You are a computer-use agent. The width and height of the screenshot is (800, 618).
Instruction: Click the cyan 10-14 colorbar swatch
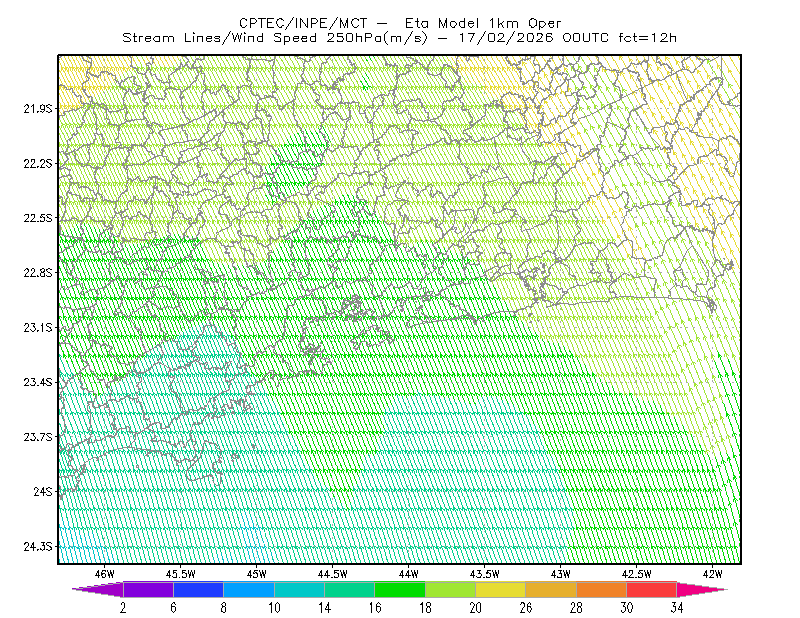(299, 589)
